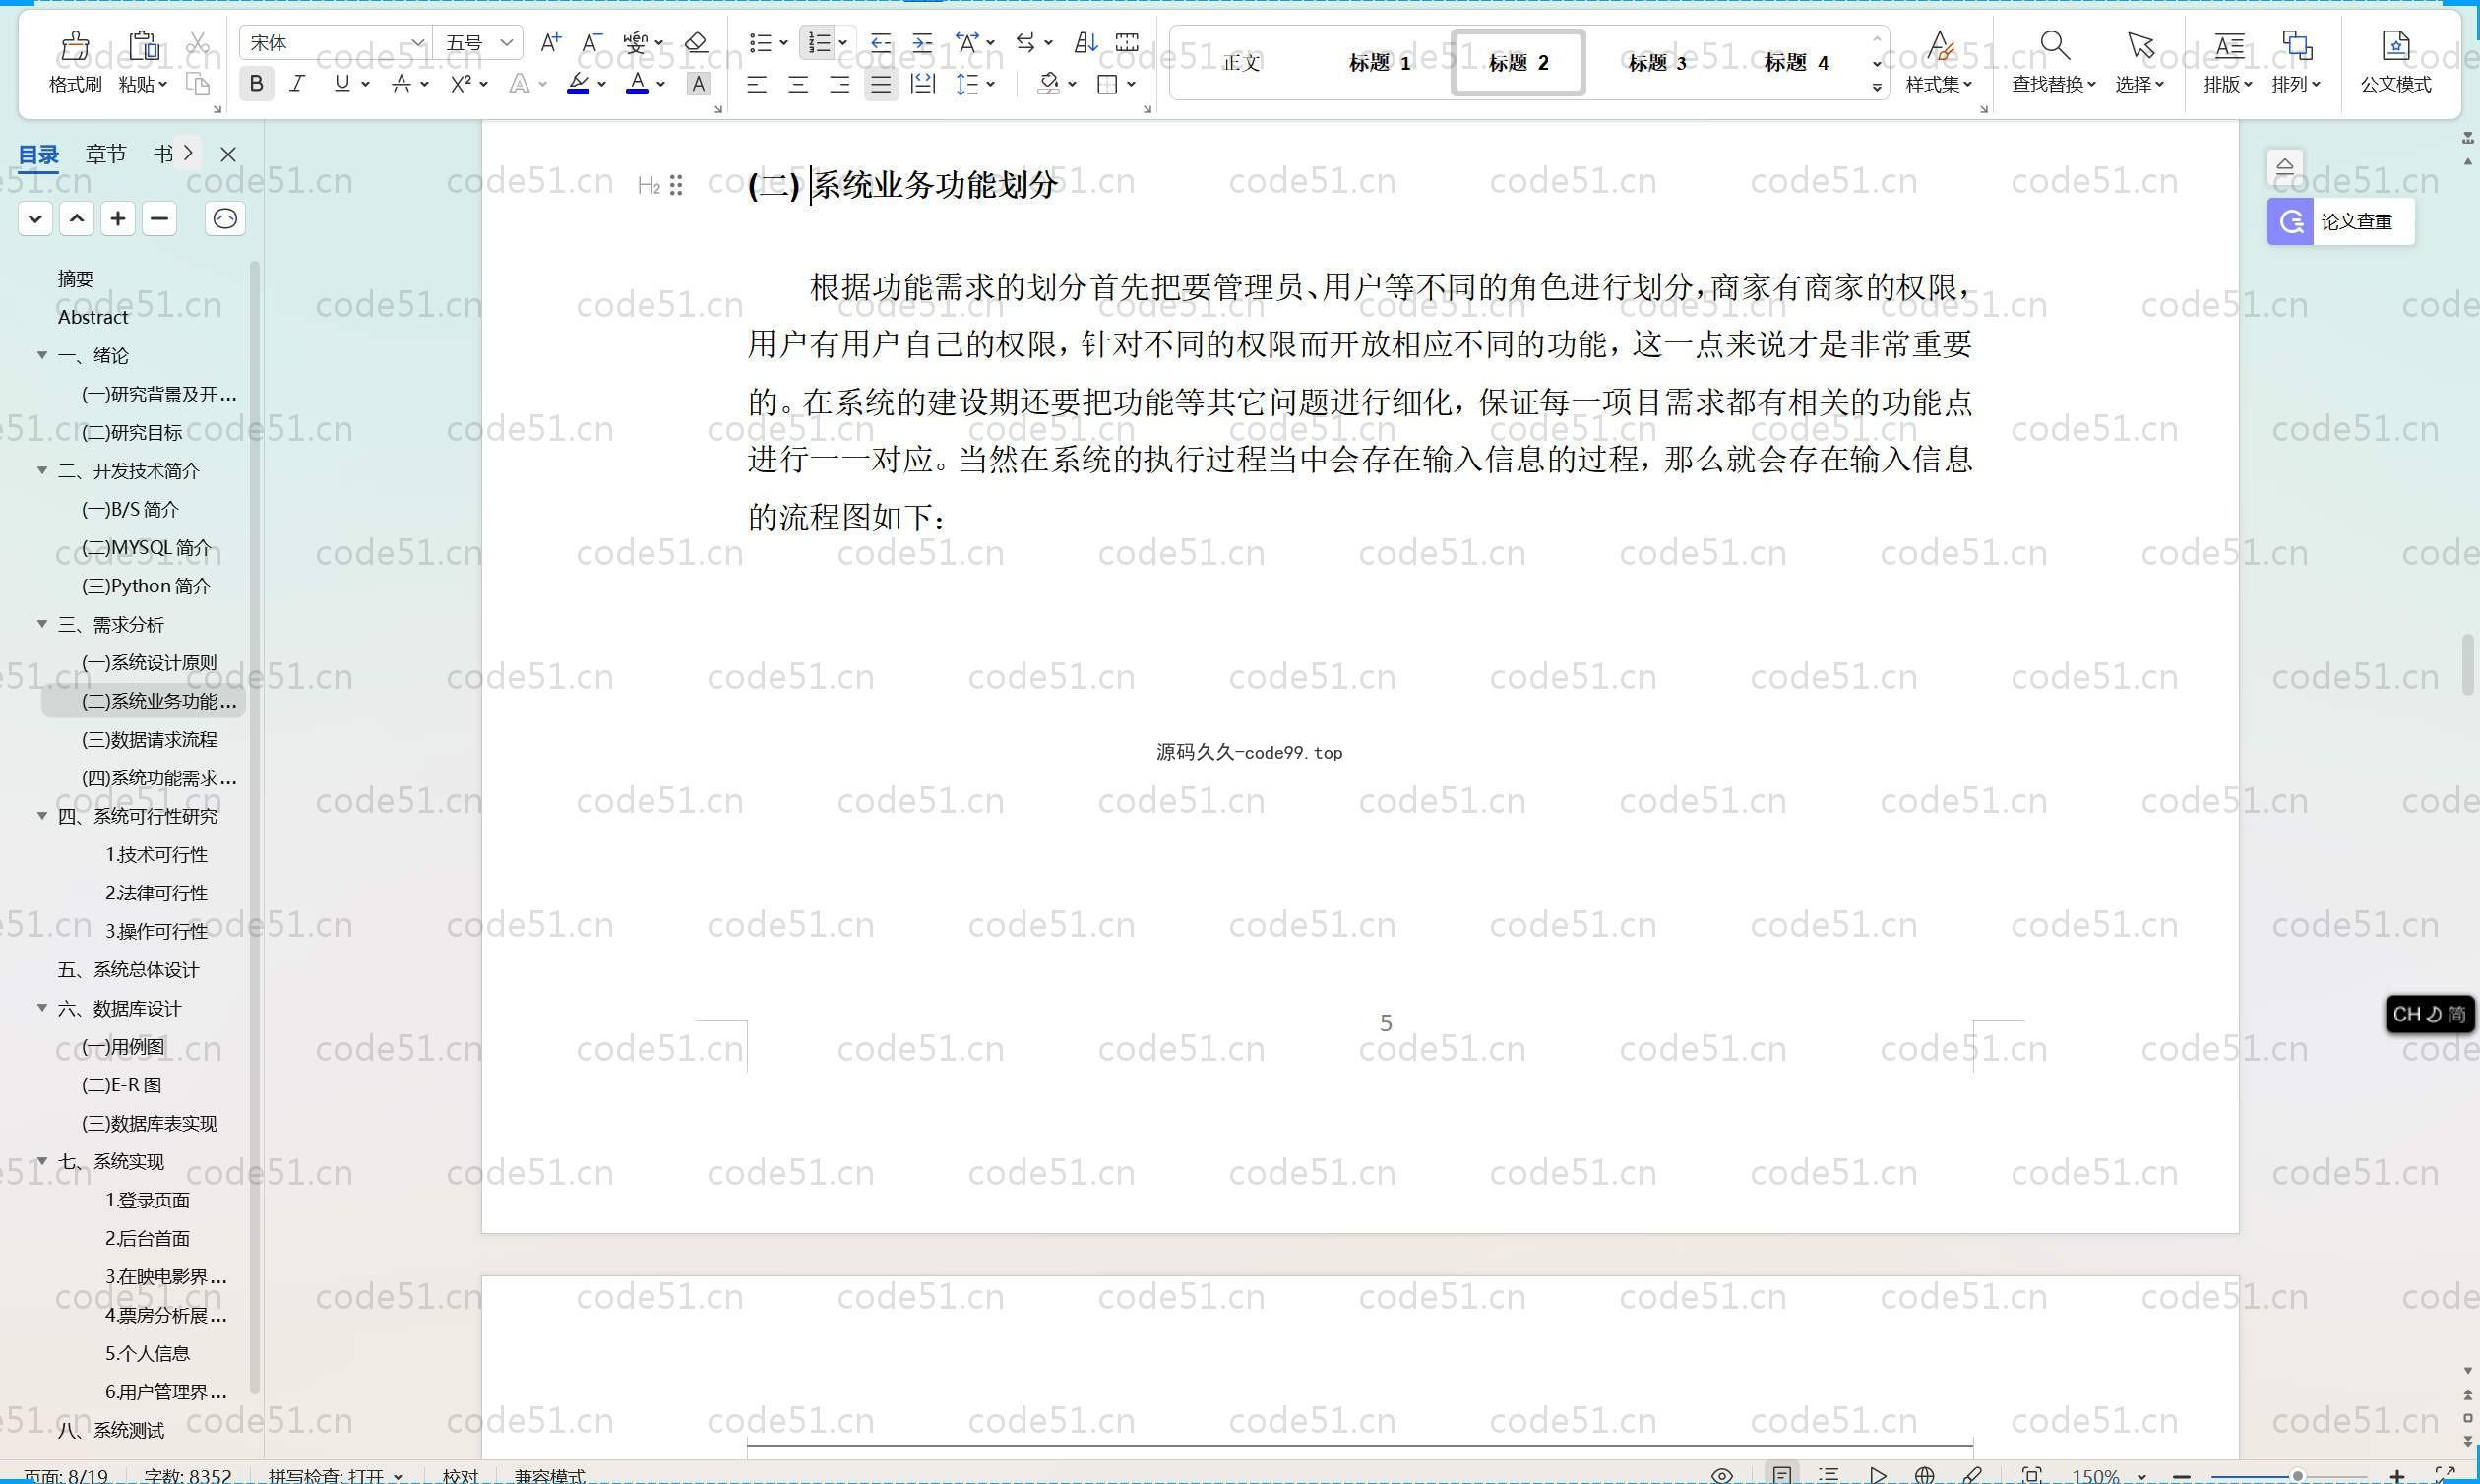Switch to outline view in status bar

click(1829, 1475)
